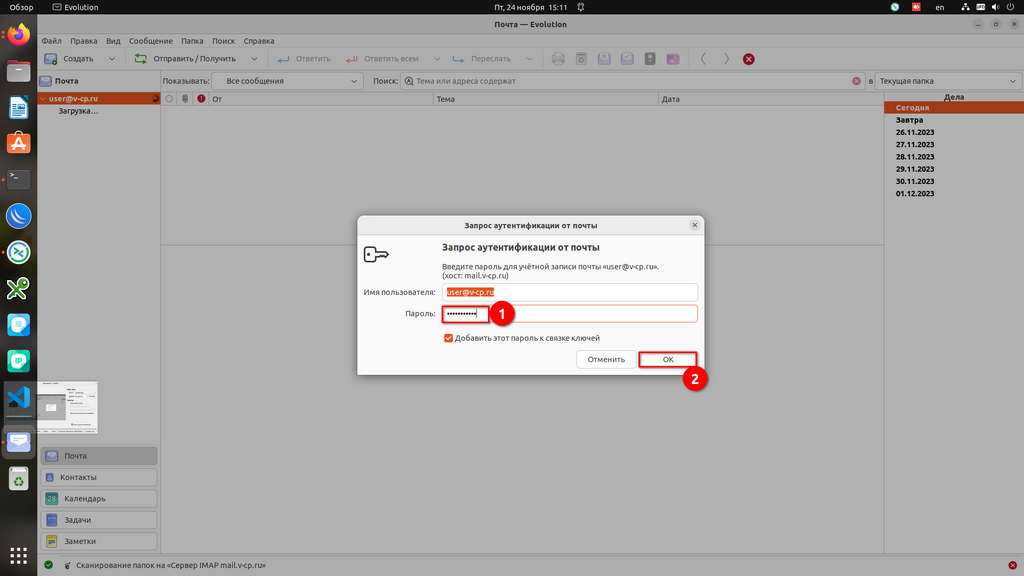The image size is (1024, 576).
Task: Expand the Создать button dropdown arrow
Action: pyautogui.click(x=111, y=59)
